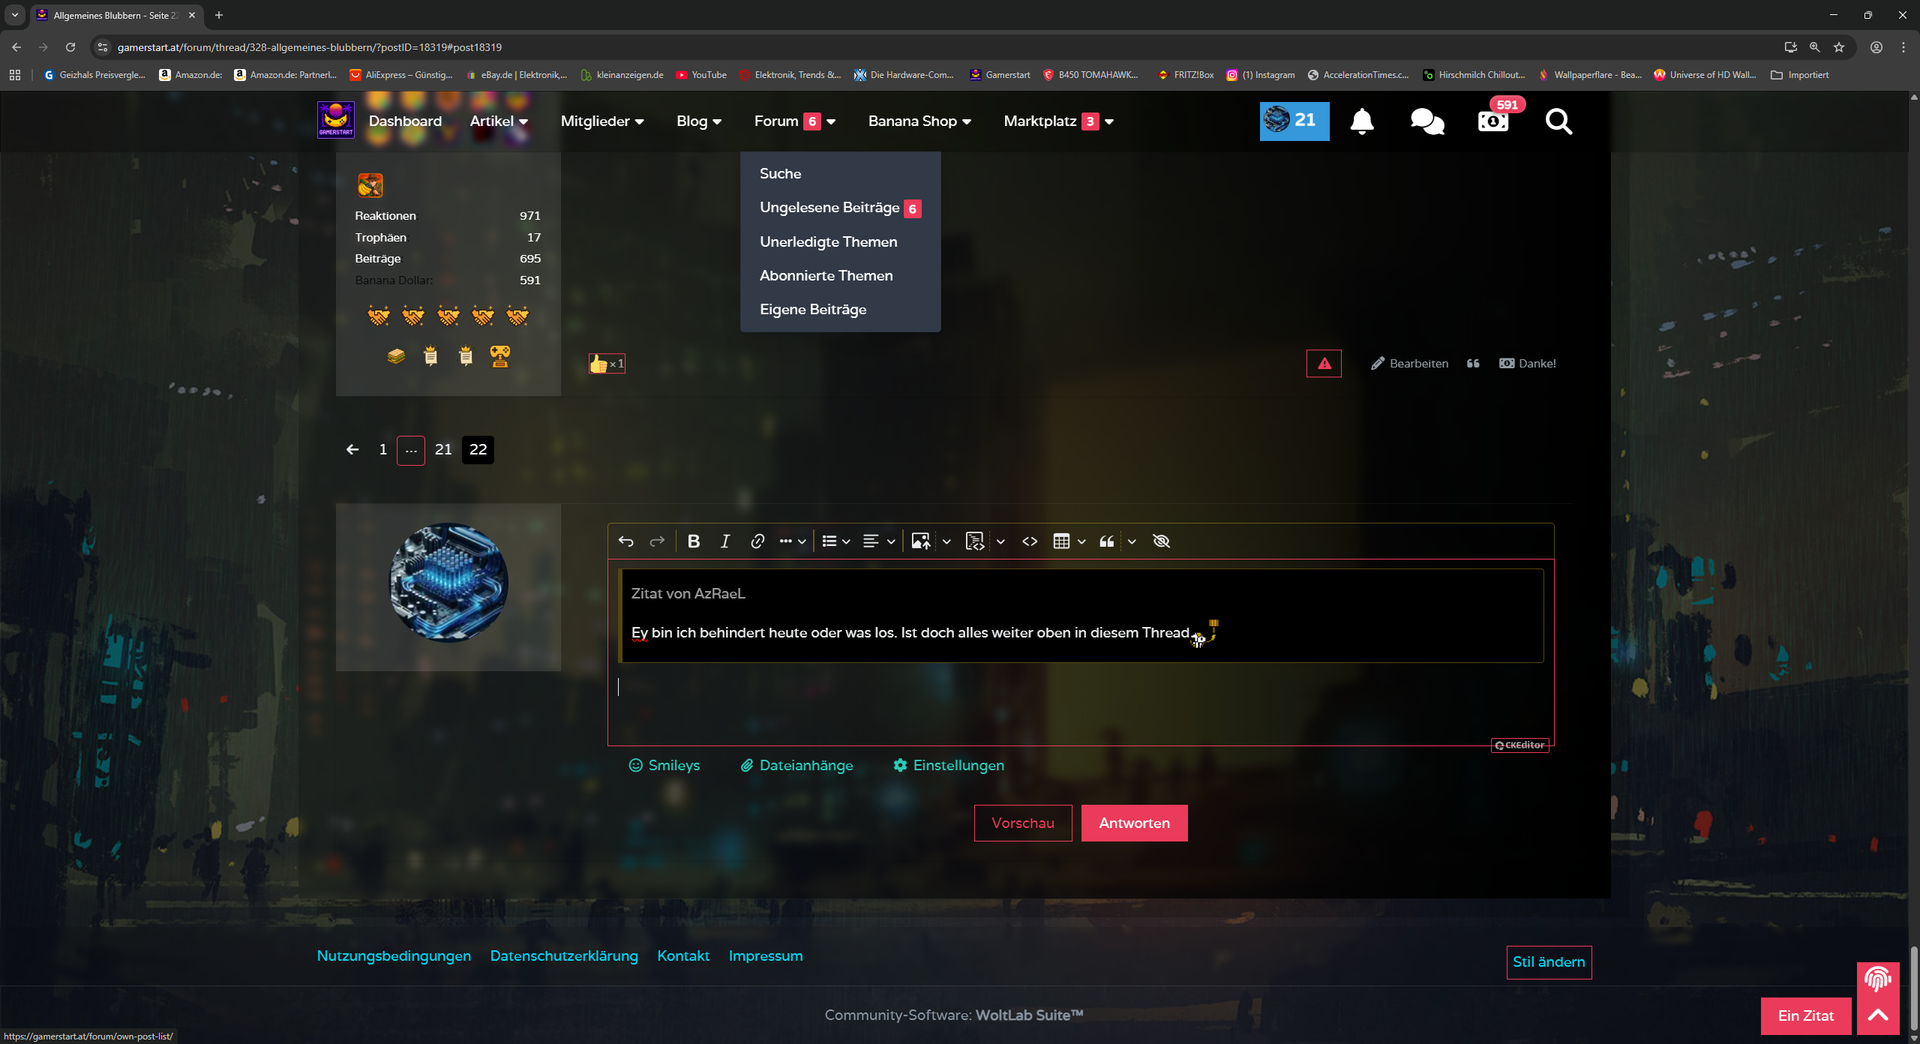Open the table insert dropdown in editor
Viewport: 1920px width, 1044px height.
(1081, 541)
